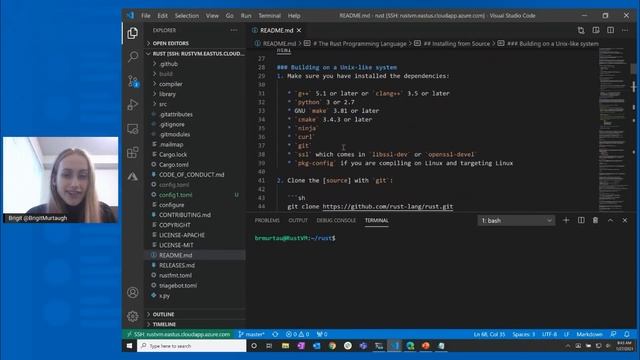Expand the OPEN EDITORS section
This screenshot has width=640, height=360.
coord(195,43)
